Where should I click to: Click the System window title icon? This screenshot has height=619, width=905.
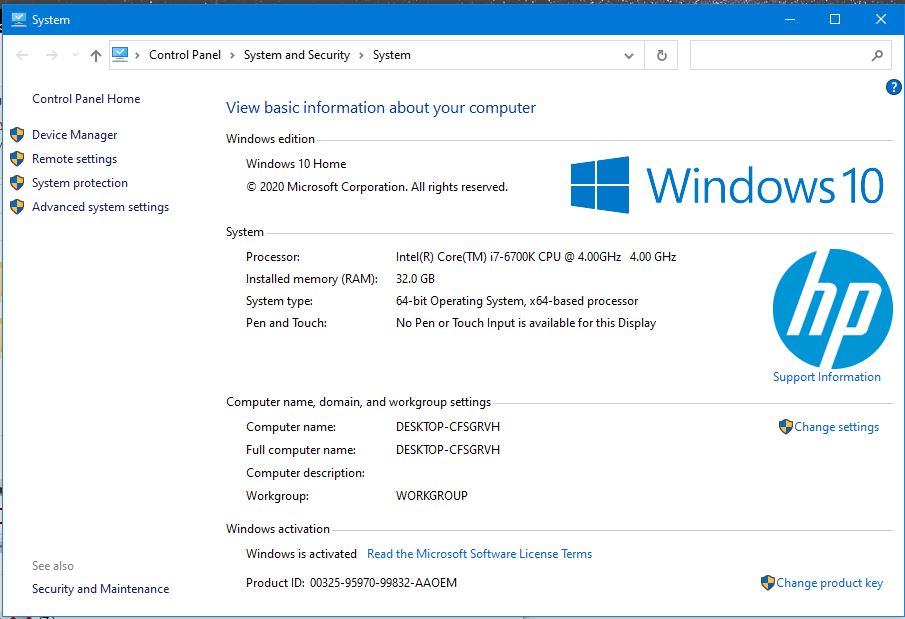tap(18, 20)
